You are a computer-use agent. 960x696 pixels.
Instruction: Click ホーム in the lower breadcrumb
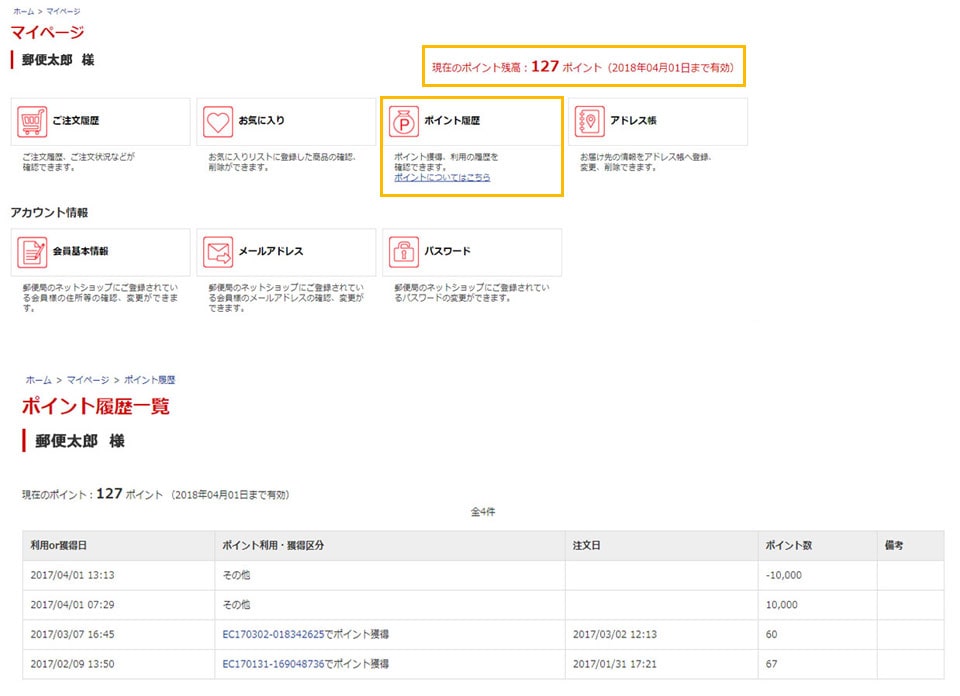(38, 380)
